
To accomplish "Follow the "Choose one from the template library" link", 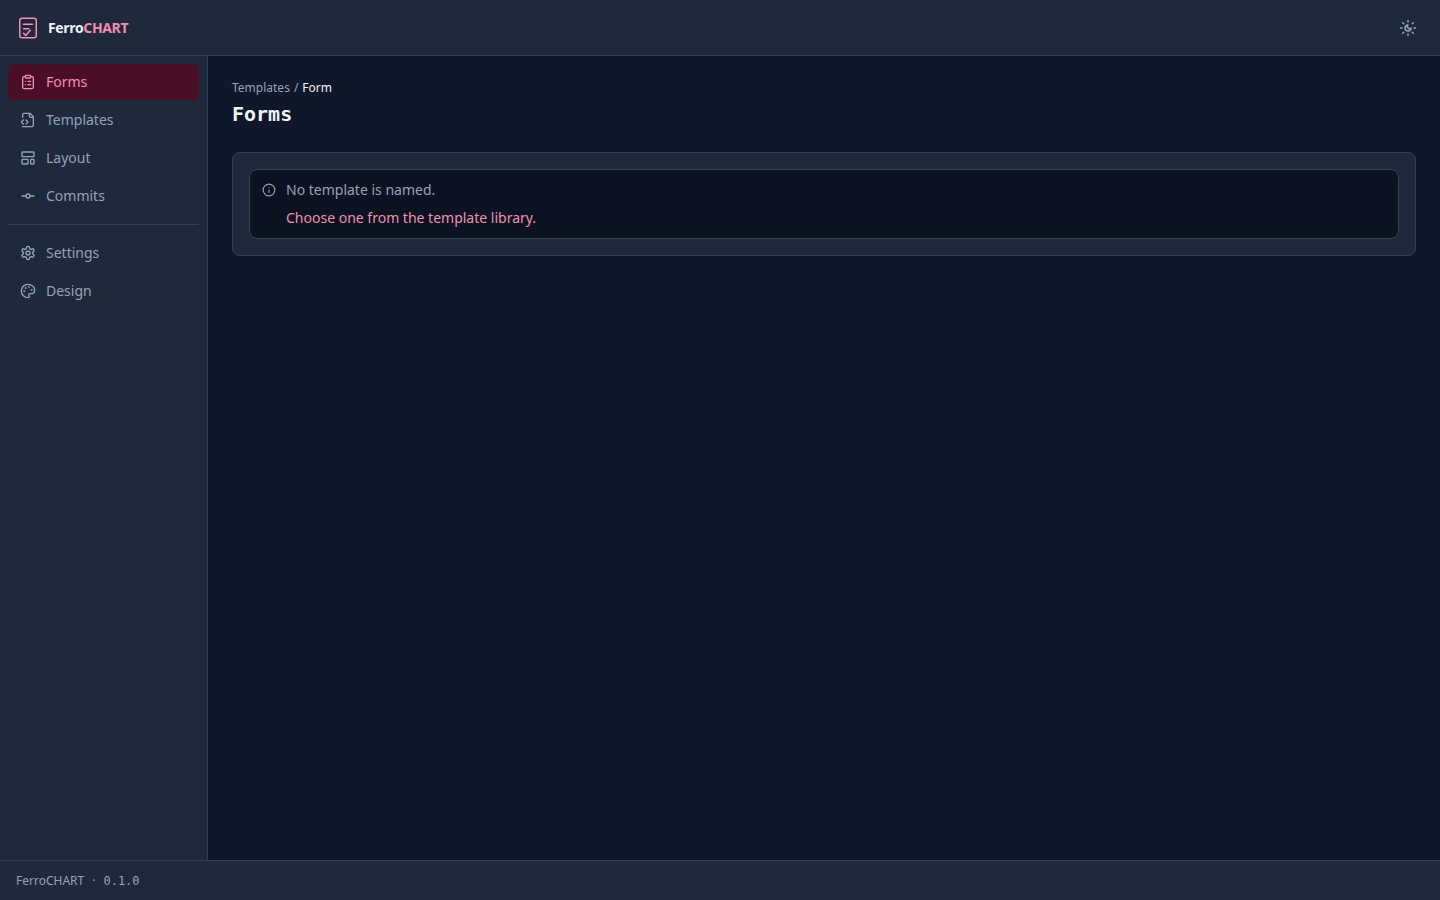I will tap(411, 218).
